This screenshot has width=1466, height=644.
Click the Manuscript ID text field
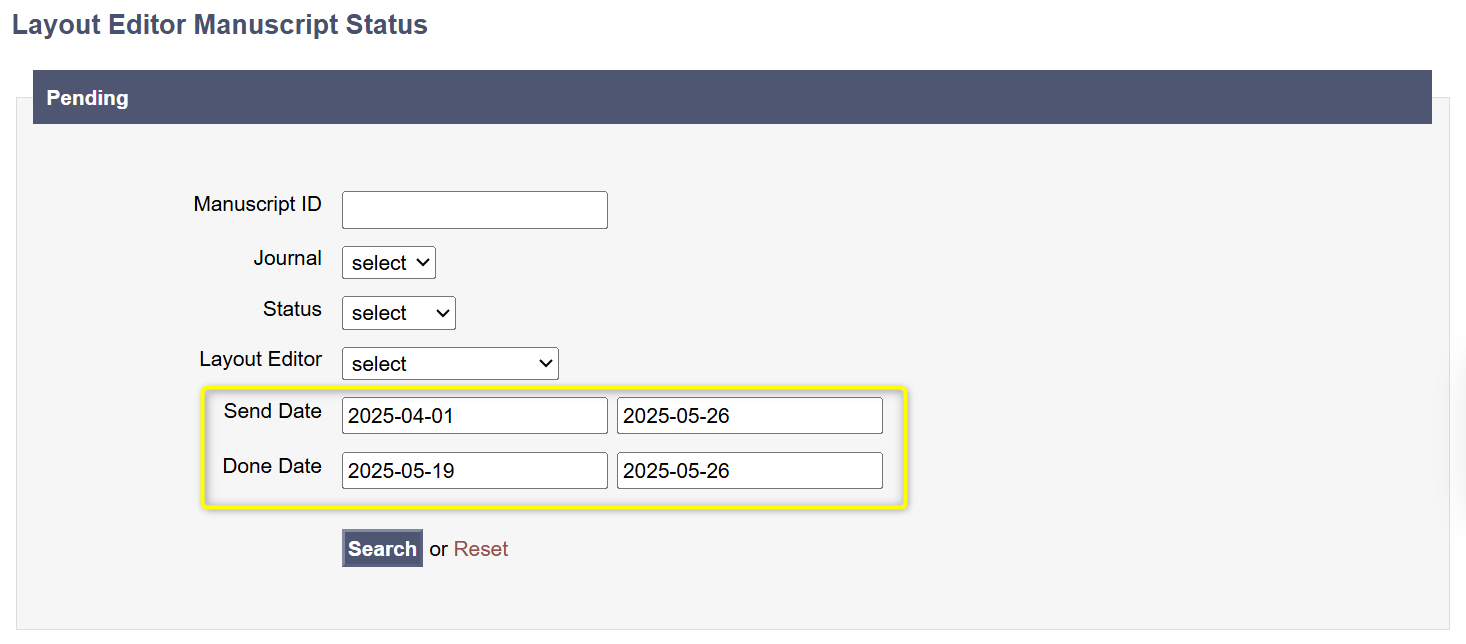(x=474, y=210)
